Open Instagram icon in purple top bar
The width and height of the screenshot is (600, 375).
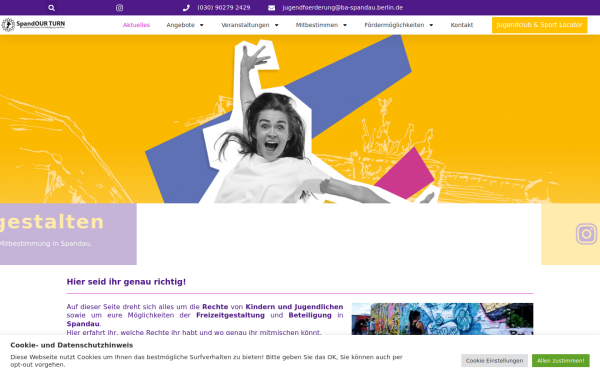tap(119, 8)
